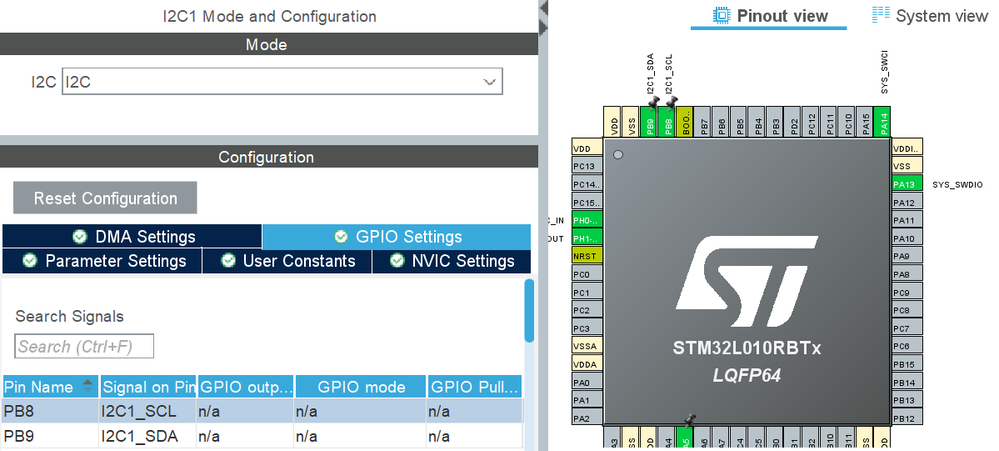Click the green PB9 pin on chip

click(650, 122)
